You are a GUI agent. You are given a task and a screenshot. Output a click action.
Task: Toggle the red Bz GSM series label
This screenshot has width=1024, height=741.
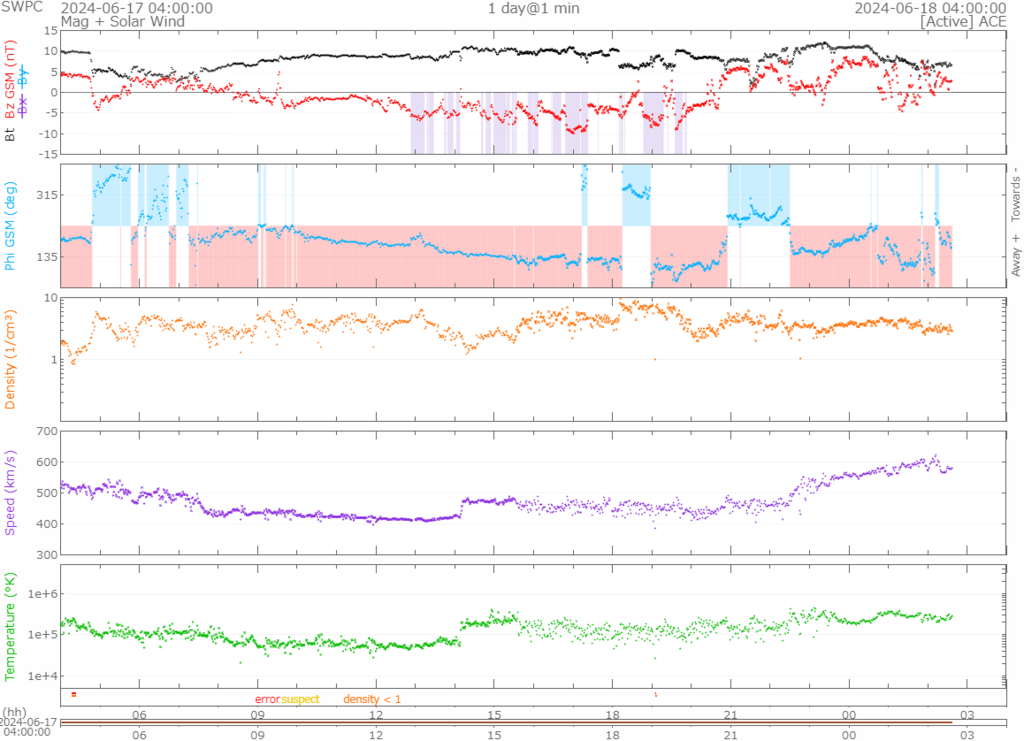click(x=10, y=79)
